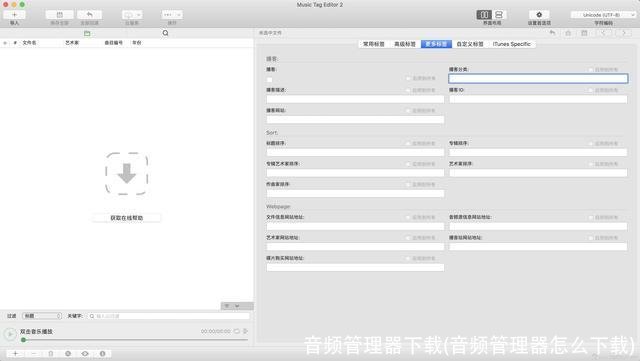Click the minus remove button in bottom bar
Viewport: 640px width, 361px height.
pyautogui.click(x=34, y=354)
